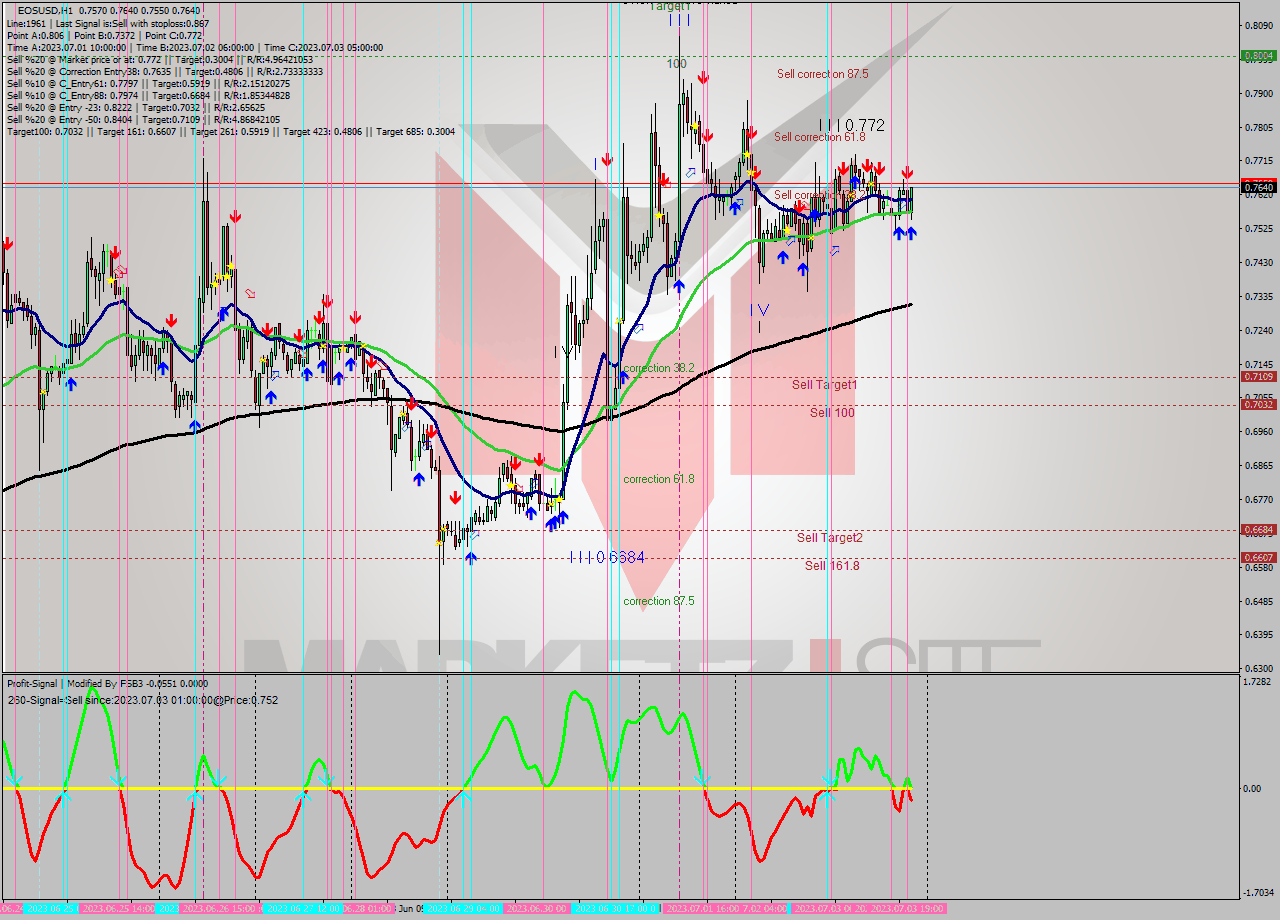Click the red 0.7109 price tag
This screenshot has height=920, width=1280.
(x=1258, y=377)
